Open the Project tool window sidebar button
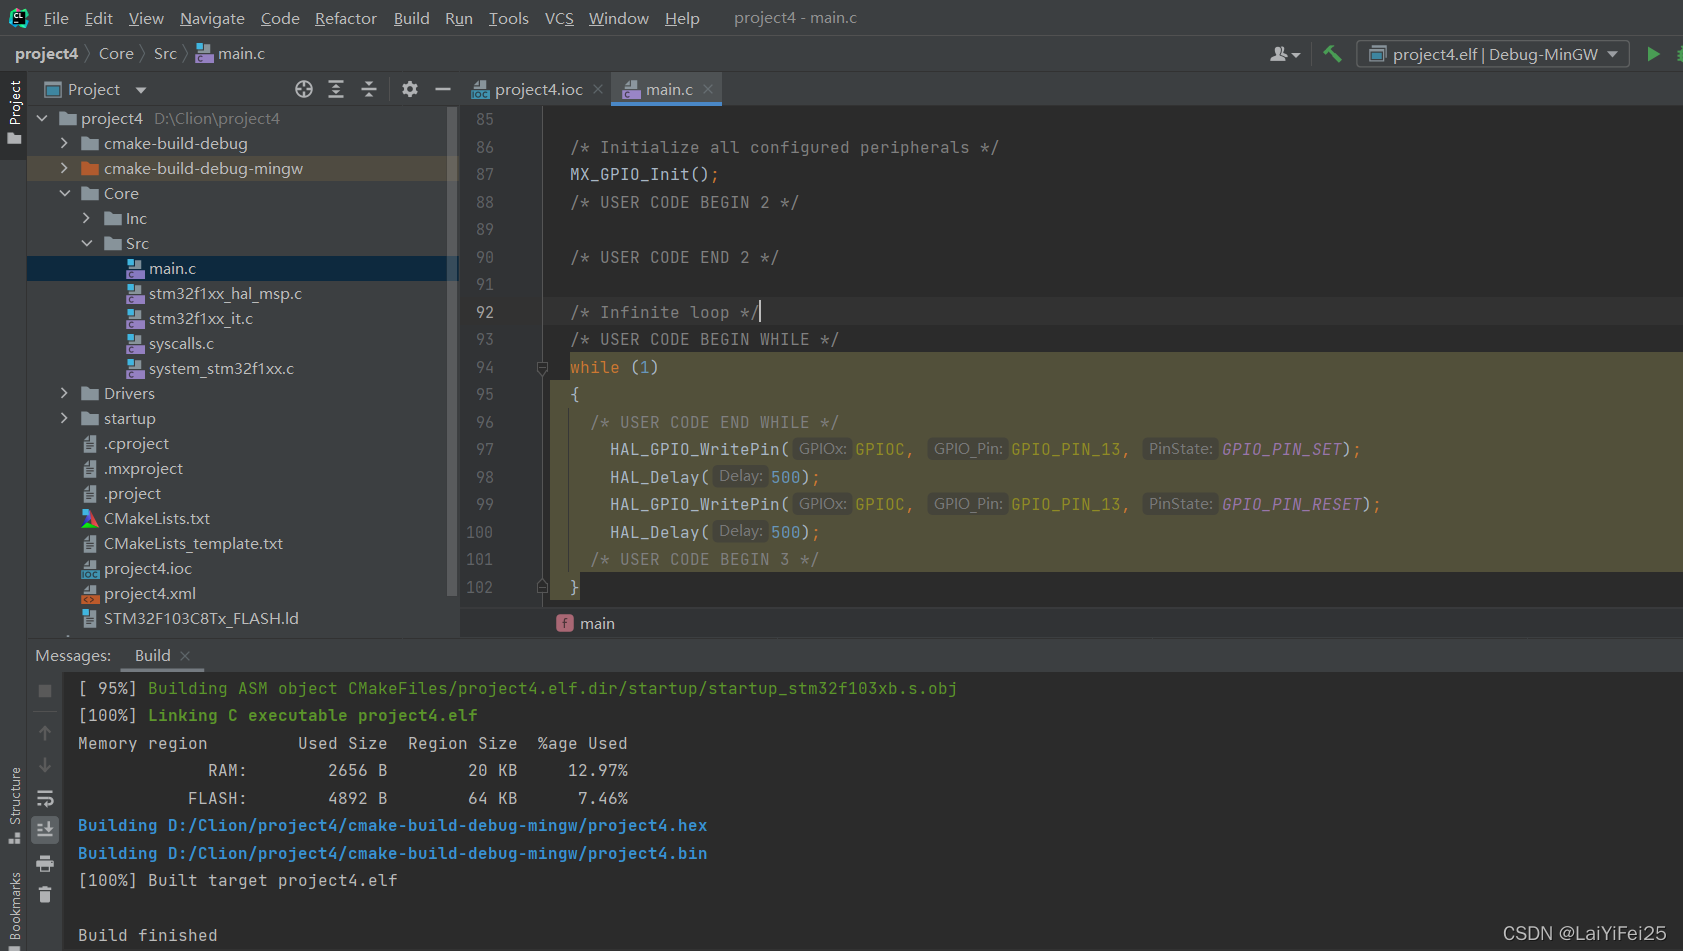This screenshot has width=1683, height=951. click(14, 112)
